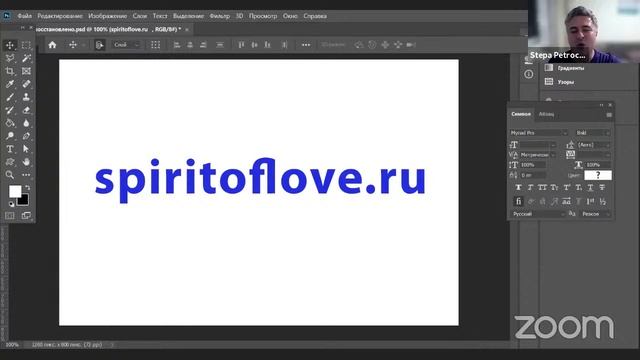Toggle Strikethrough in Character panel

[x=602, y=187]
